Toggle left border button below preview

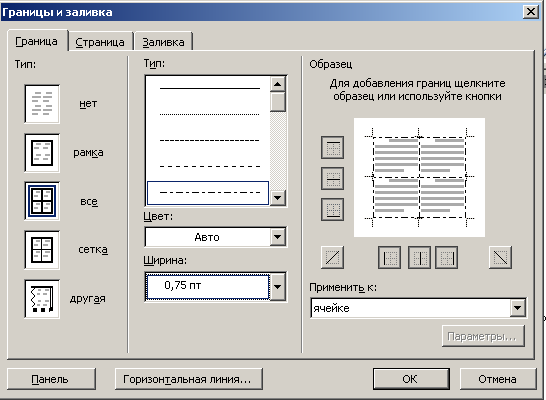click(x=390, y=258)
